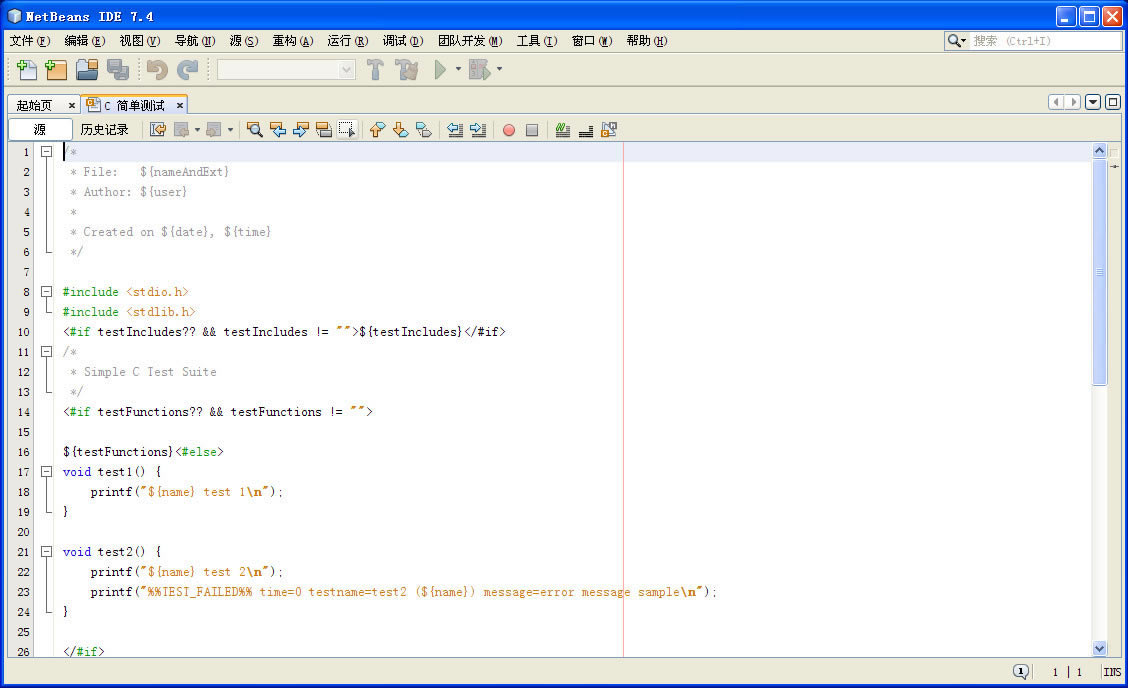Launch debugging with the Debug Project button
This screenshot has height=688, width=1128.
pyautogui.click(x=480, y=69)
